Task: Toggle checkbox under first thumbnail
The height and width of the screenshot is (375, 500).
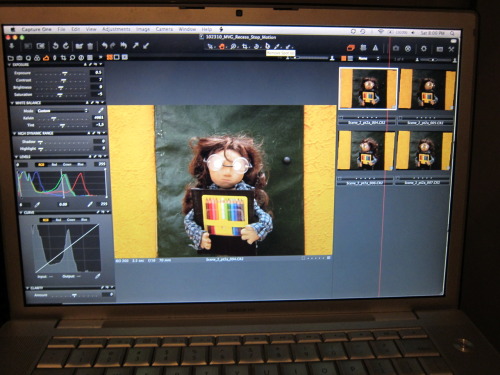Action: (341, 118)
